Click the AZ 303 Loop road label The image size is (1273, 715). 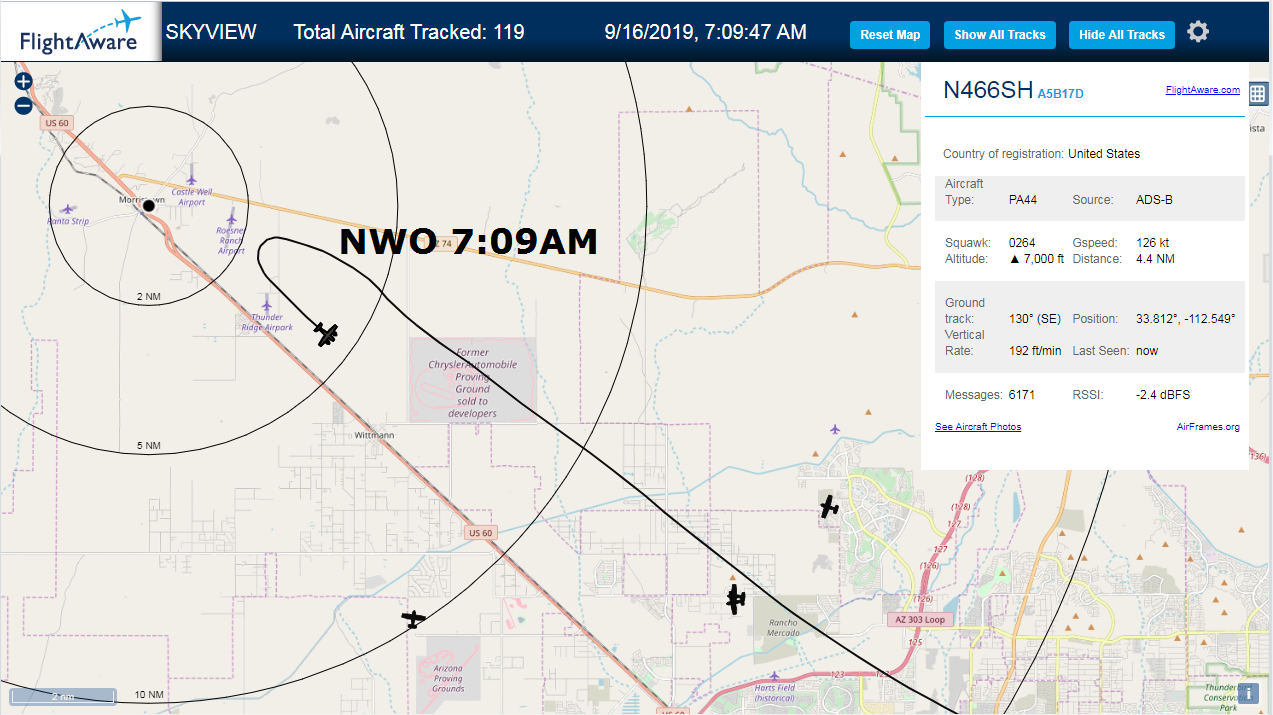coord(920,620)
